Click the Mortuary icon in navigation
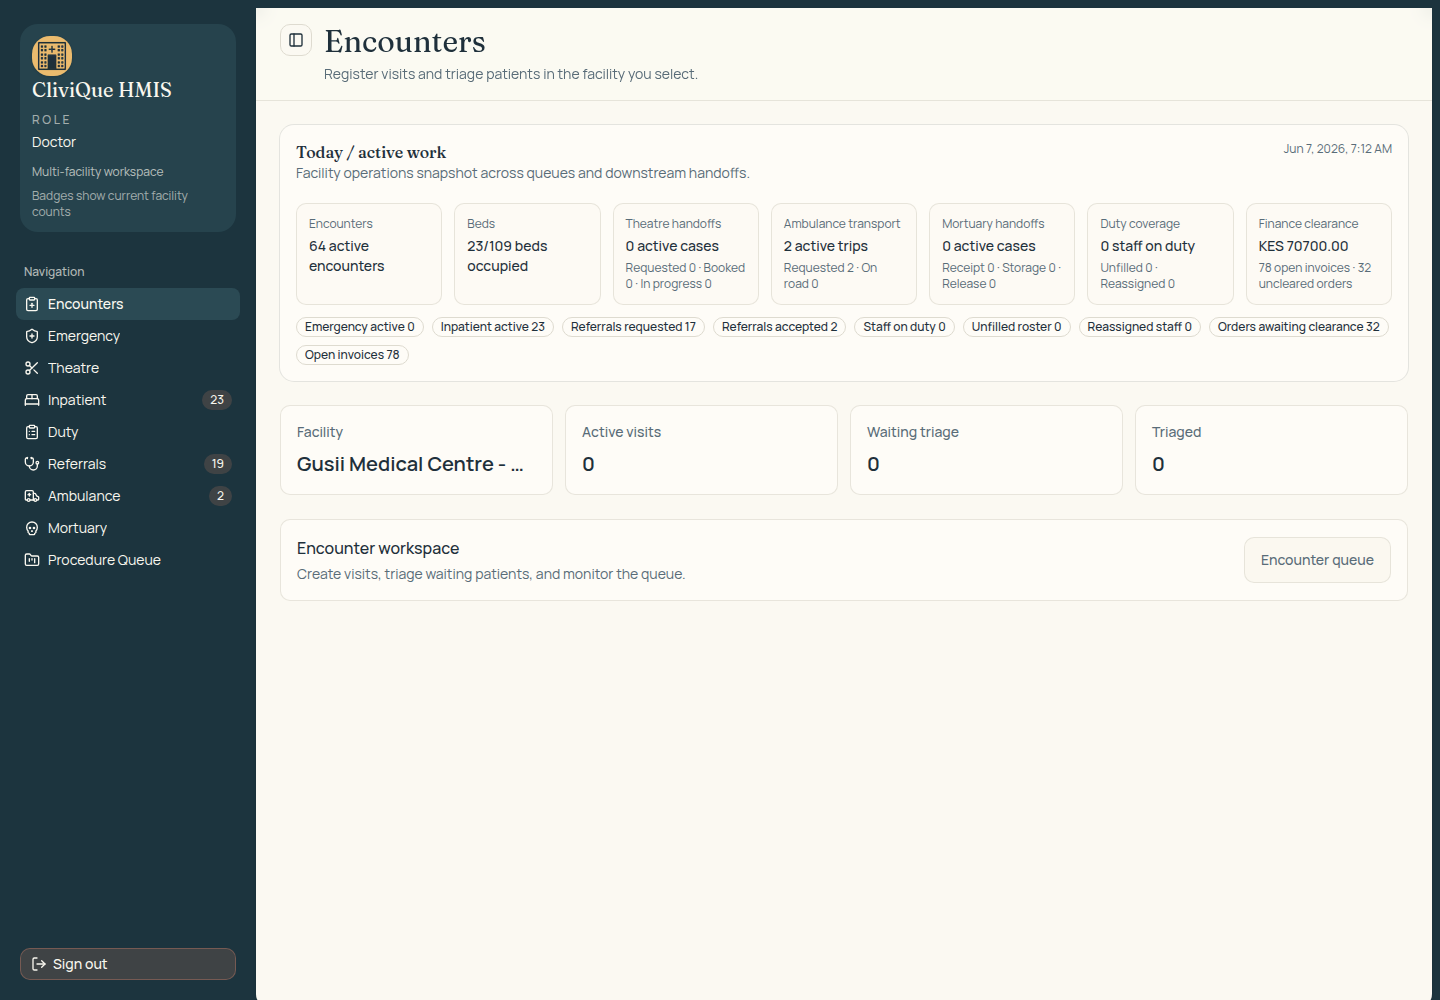 (x=32, y=528)
